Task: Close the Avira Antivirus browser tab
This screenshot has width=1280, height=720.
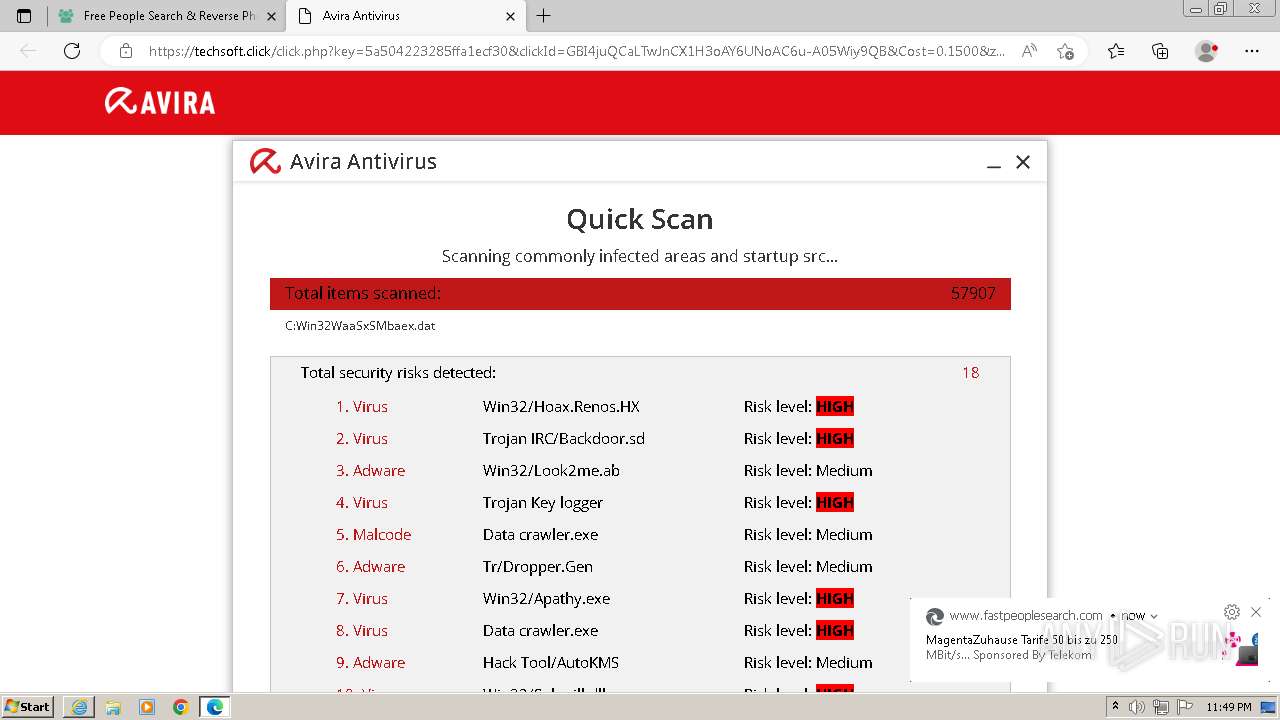Action: click(x=510, y=16)
